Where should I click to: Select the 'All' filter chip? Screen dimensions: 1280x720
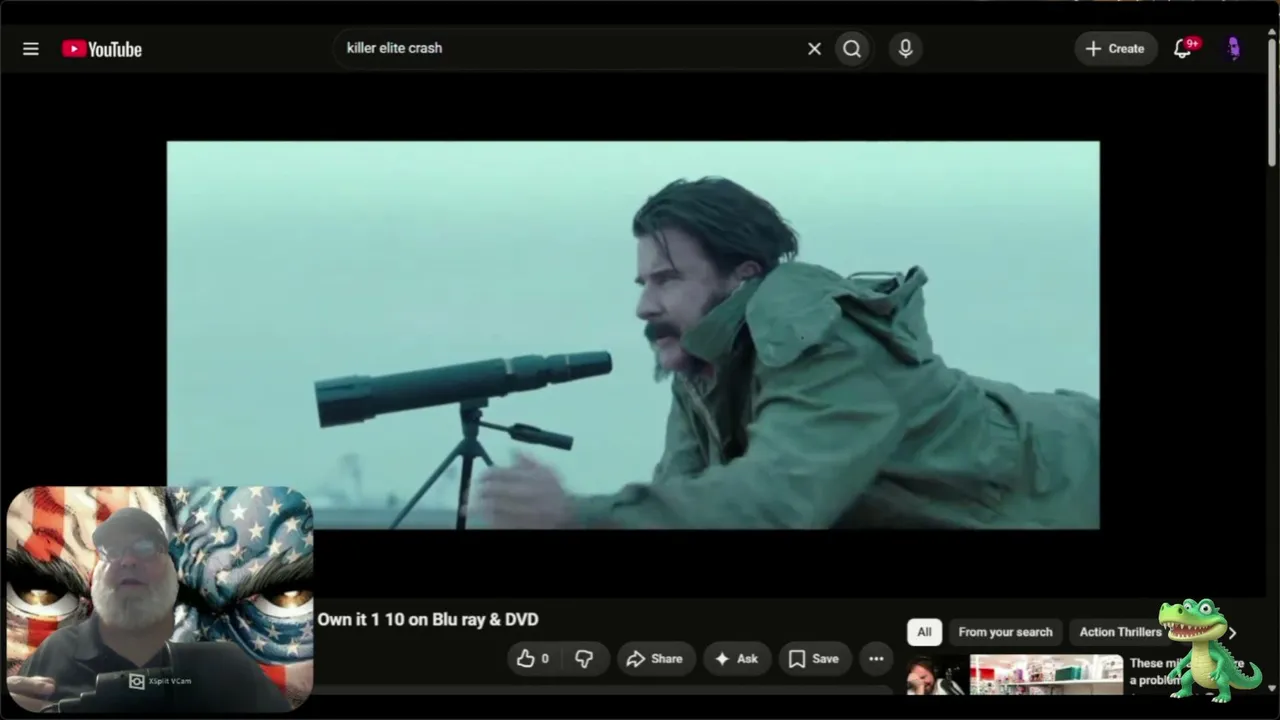pyautogui.click(x=924, y=632)
